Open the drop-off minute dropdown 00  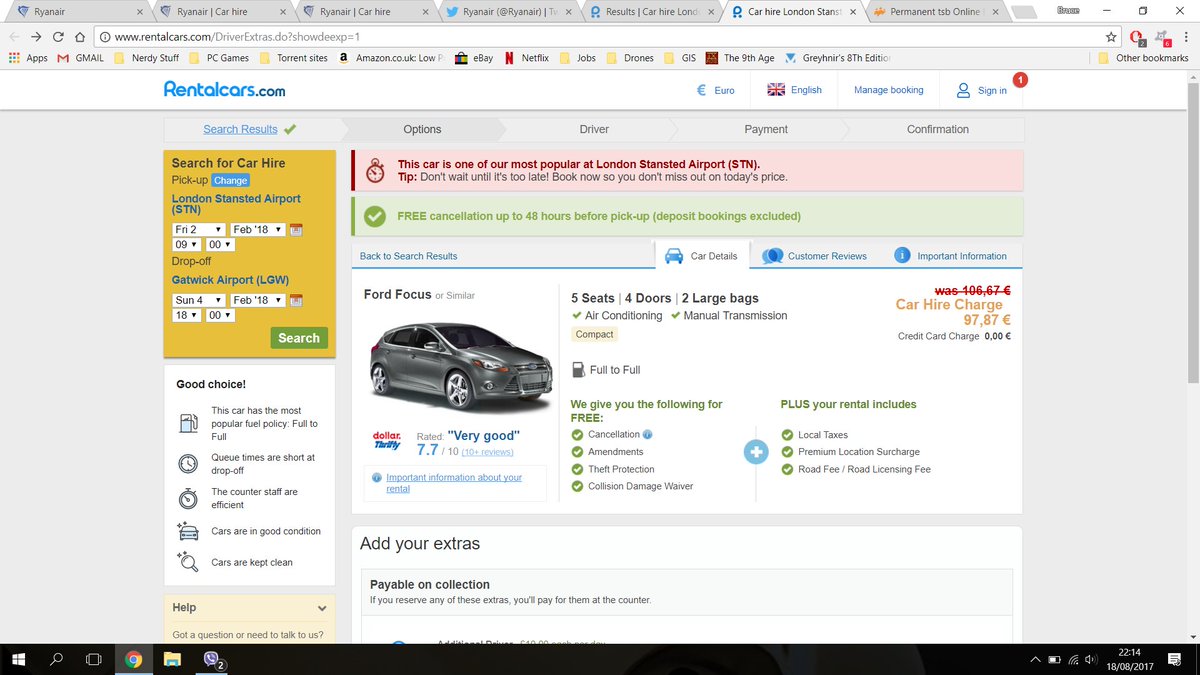(220, 315)
